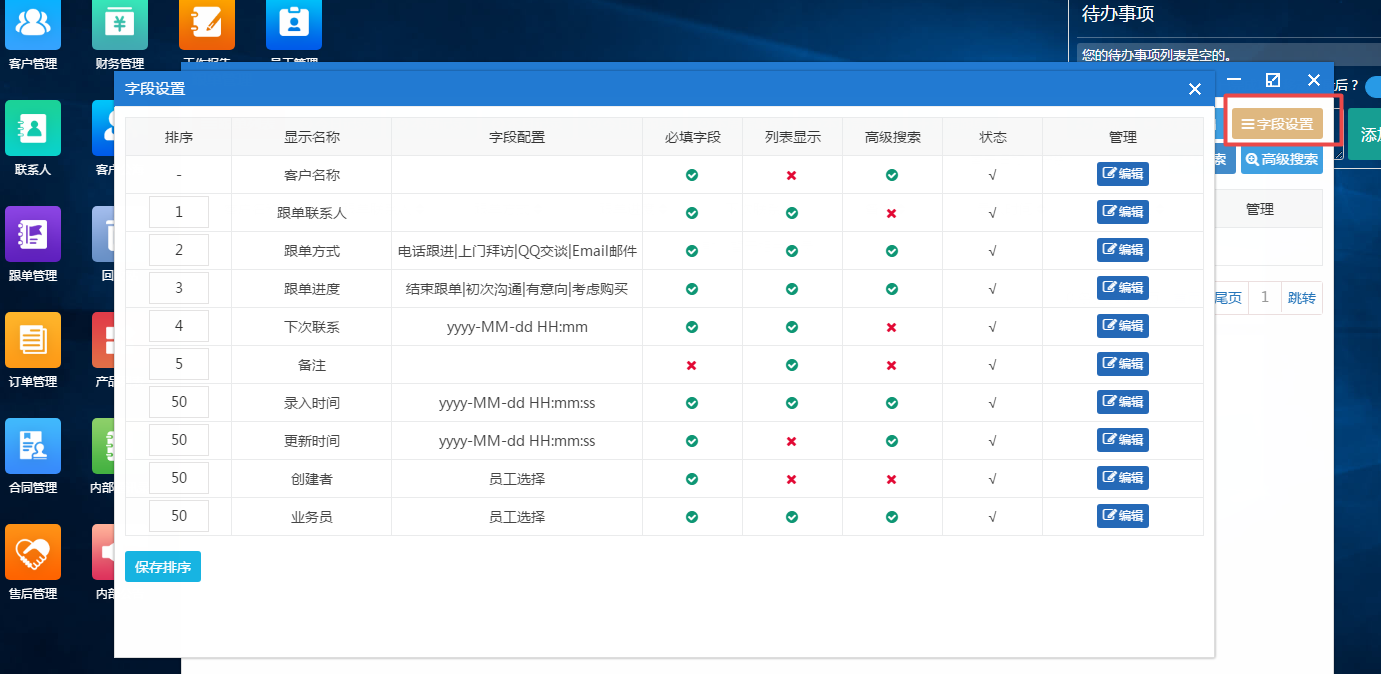Edit the 更新时间 field
This screenshot has height=674, width=1381.
(x=1123, y=440)
